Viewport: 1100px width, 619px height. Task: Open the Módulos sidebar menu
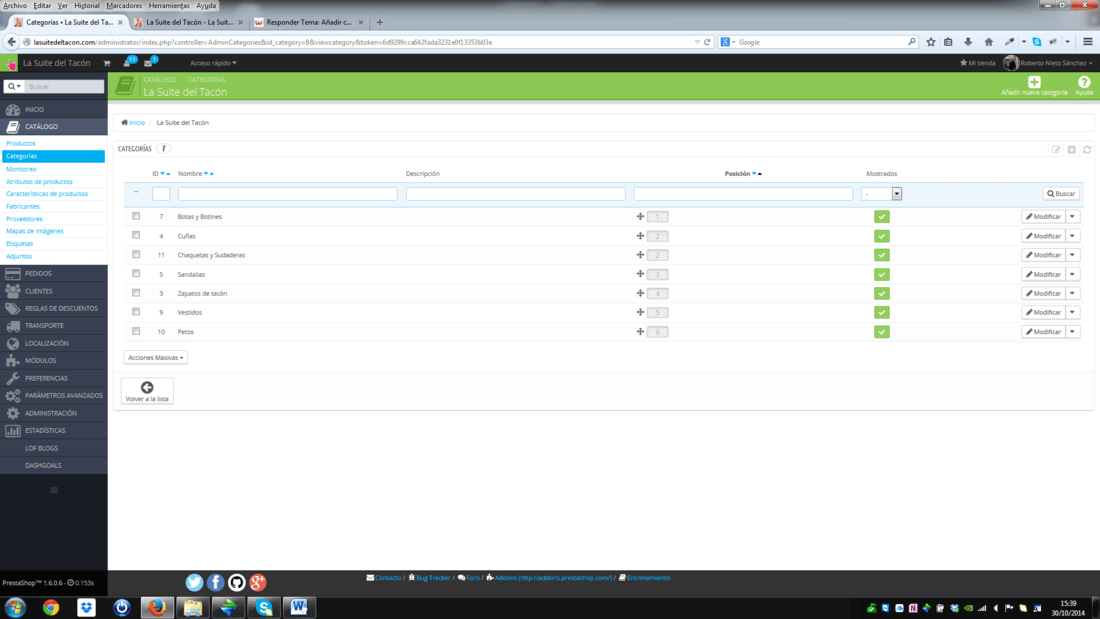click(x=54, y=360)
